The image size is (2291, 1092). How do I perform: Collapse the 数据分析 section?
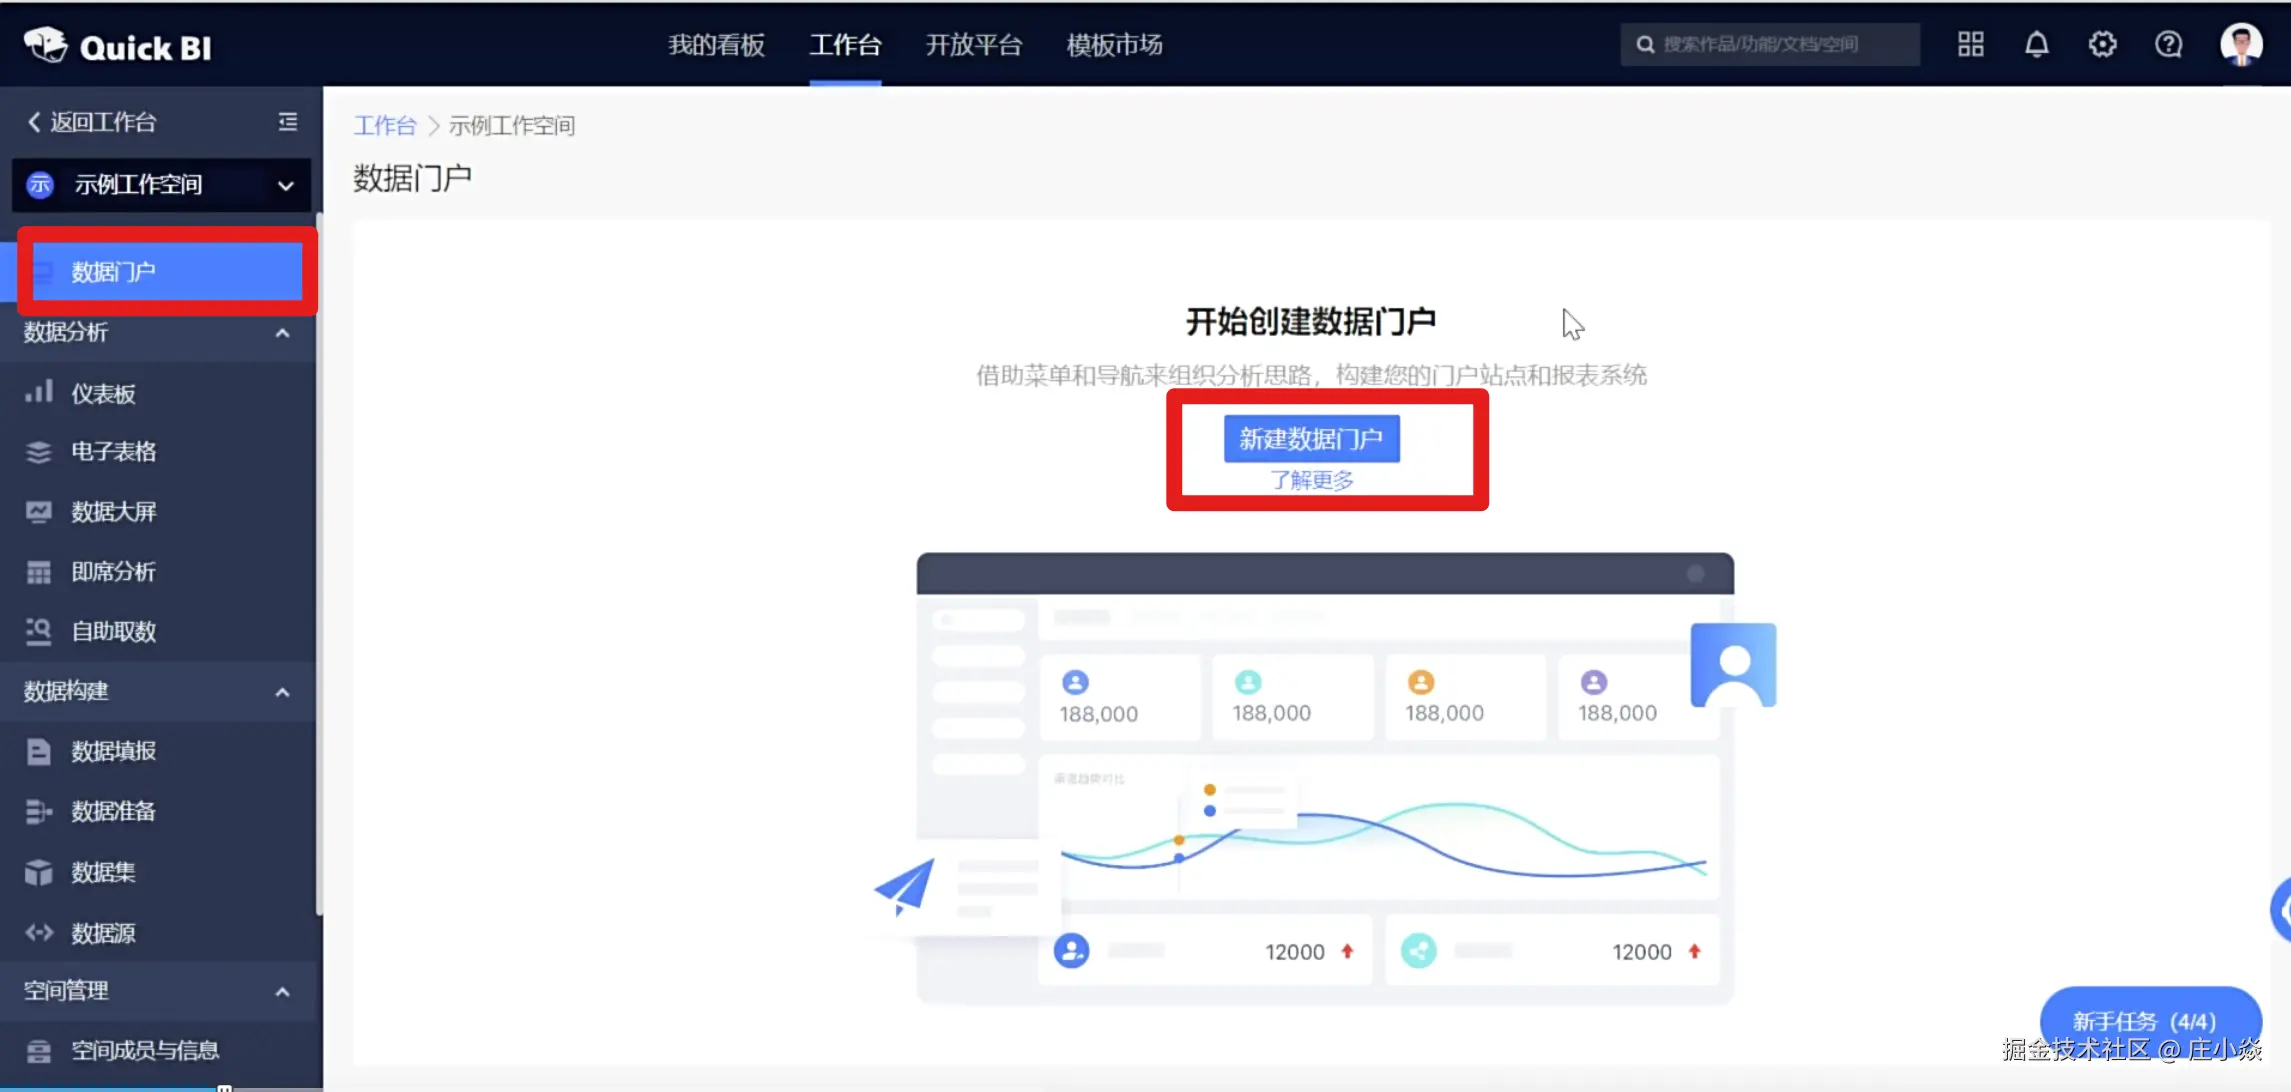click(x=282, y=333)
